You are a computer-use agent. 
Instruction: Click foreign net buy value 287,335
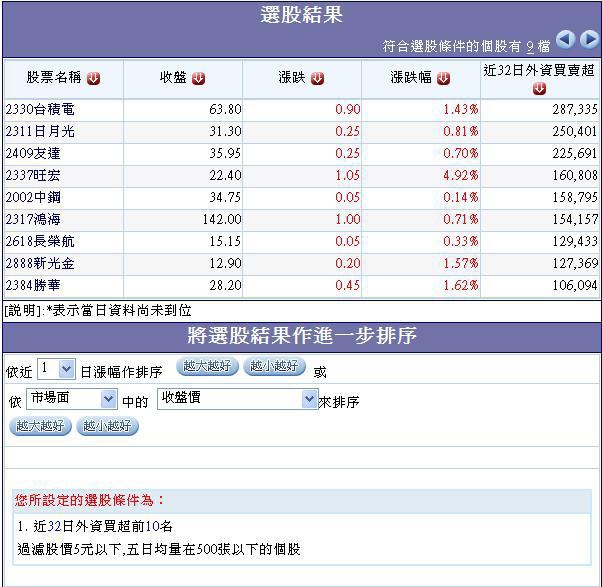point(575,109)
